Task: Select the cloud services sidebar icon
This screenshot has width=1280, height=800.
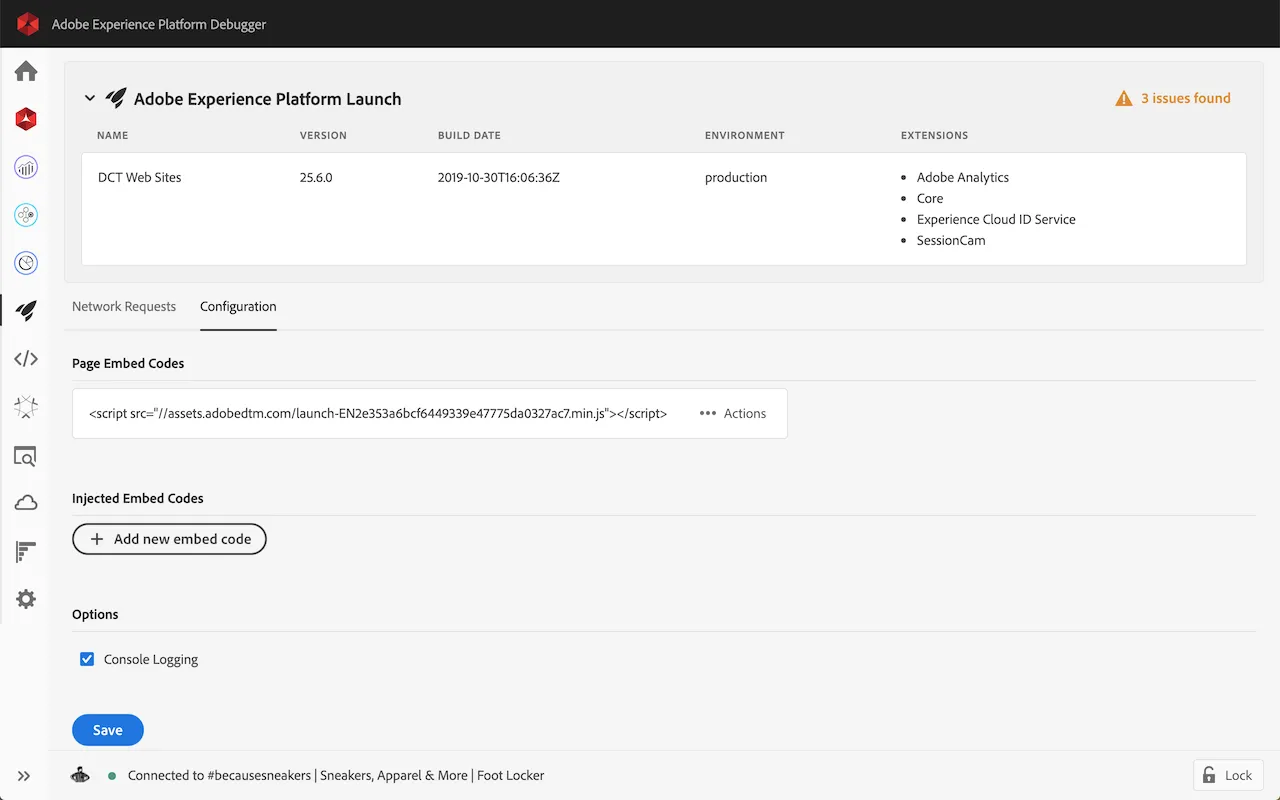Action: [x=25, y=503]
